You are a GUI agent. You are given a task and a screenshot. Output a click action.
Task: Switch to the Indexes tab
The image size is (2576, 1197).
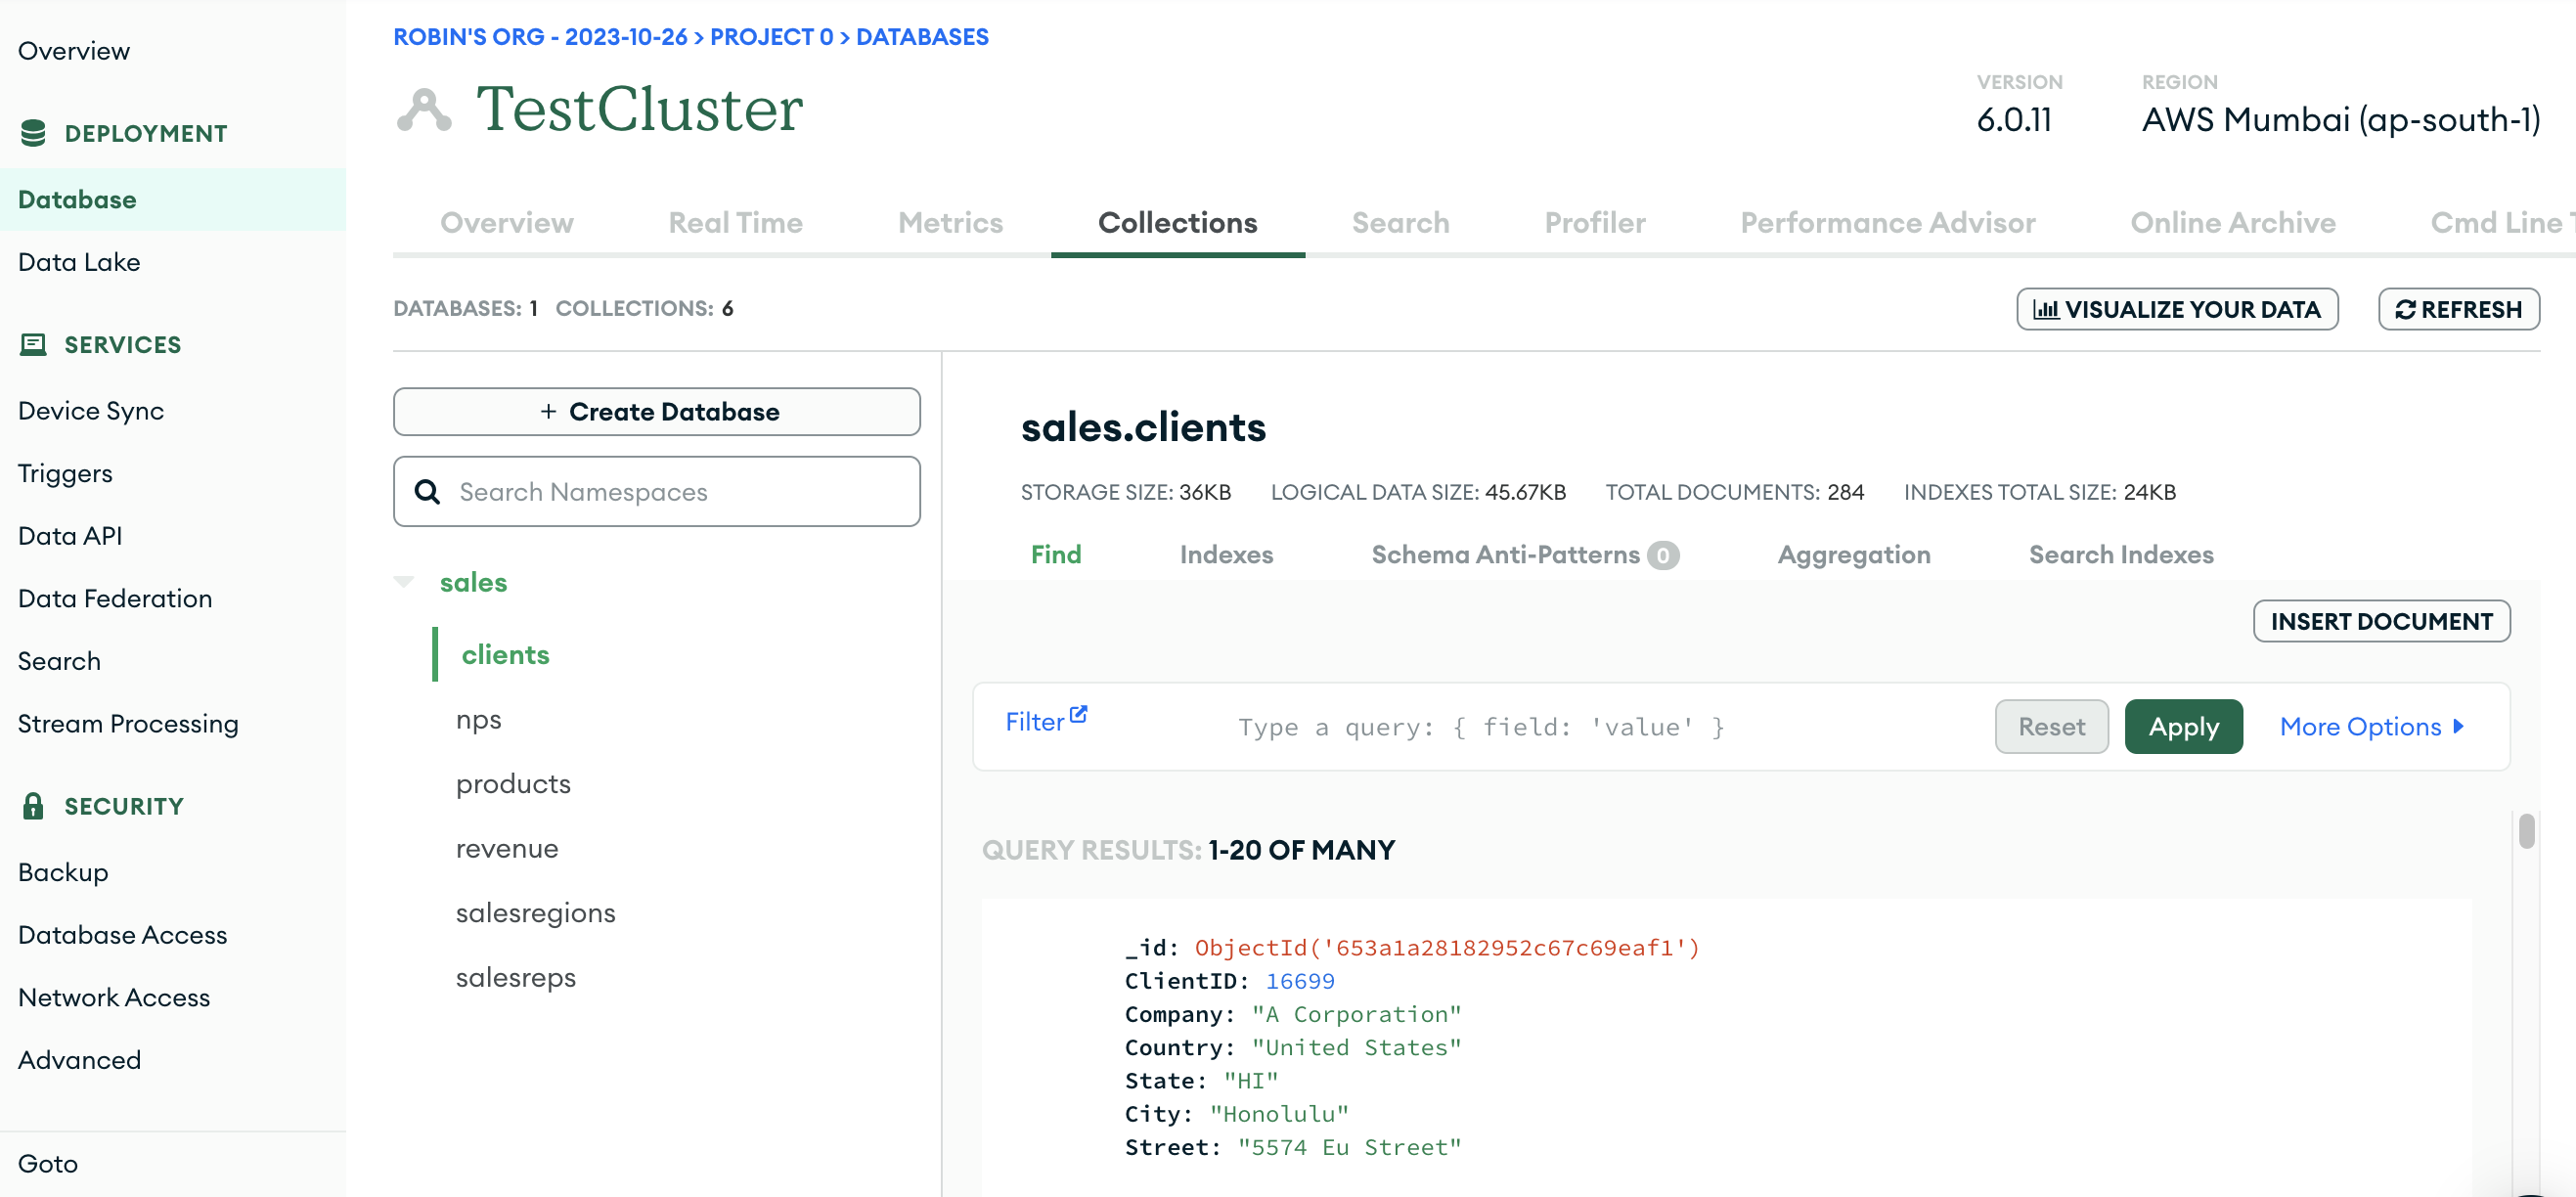1226,554
